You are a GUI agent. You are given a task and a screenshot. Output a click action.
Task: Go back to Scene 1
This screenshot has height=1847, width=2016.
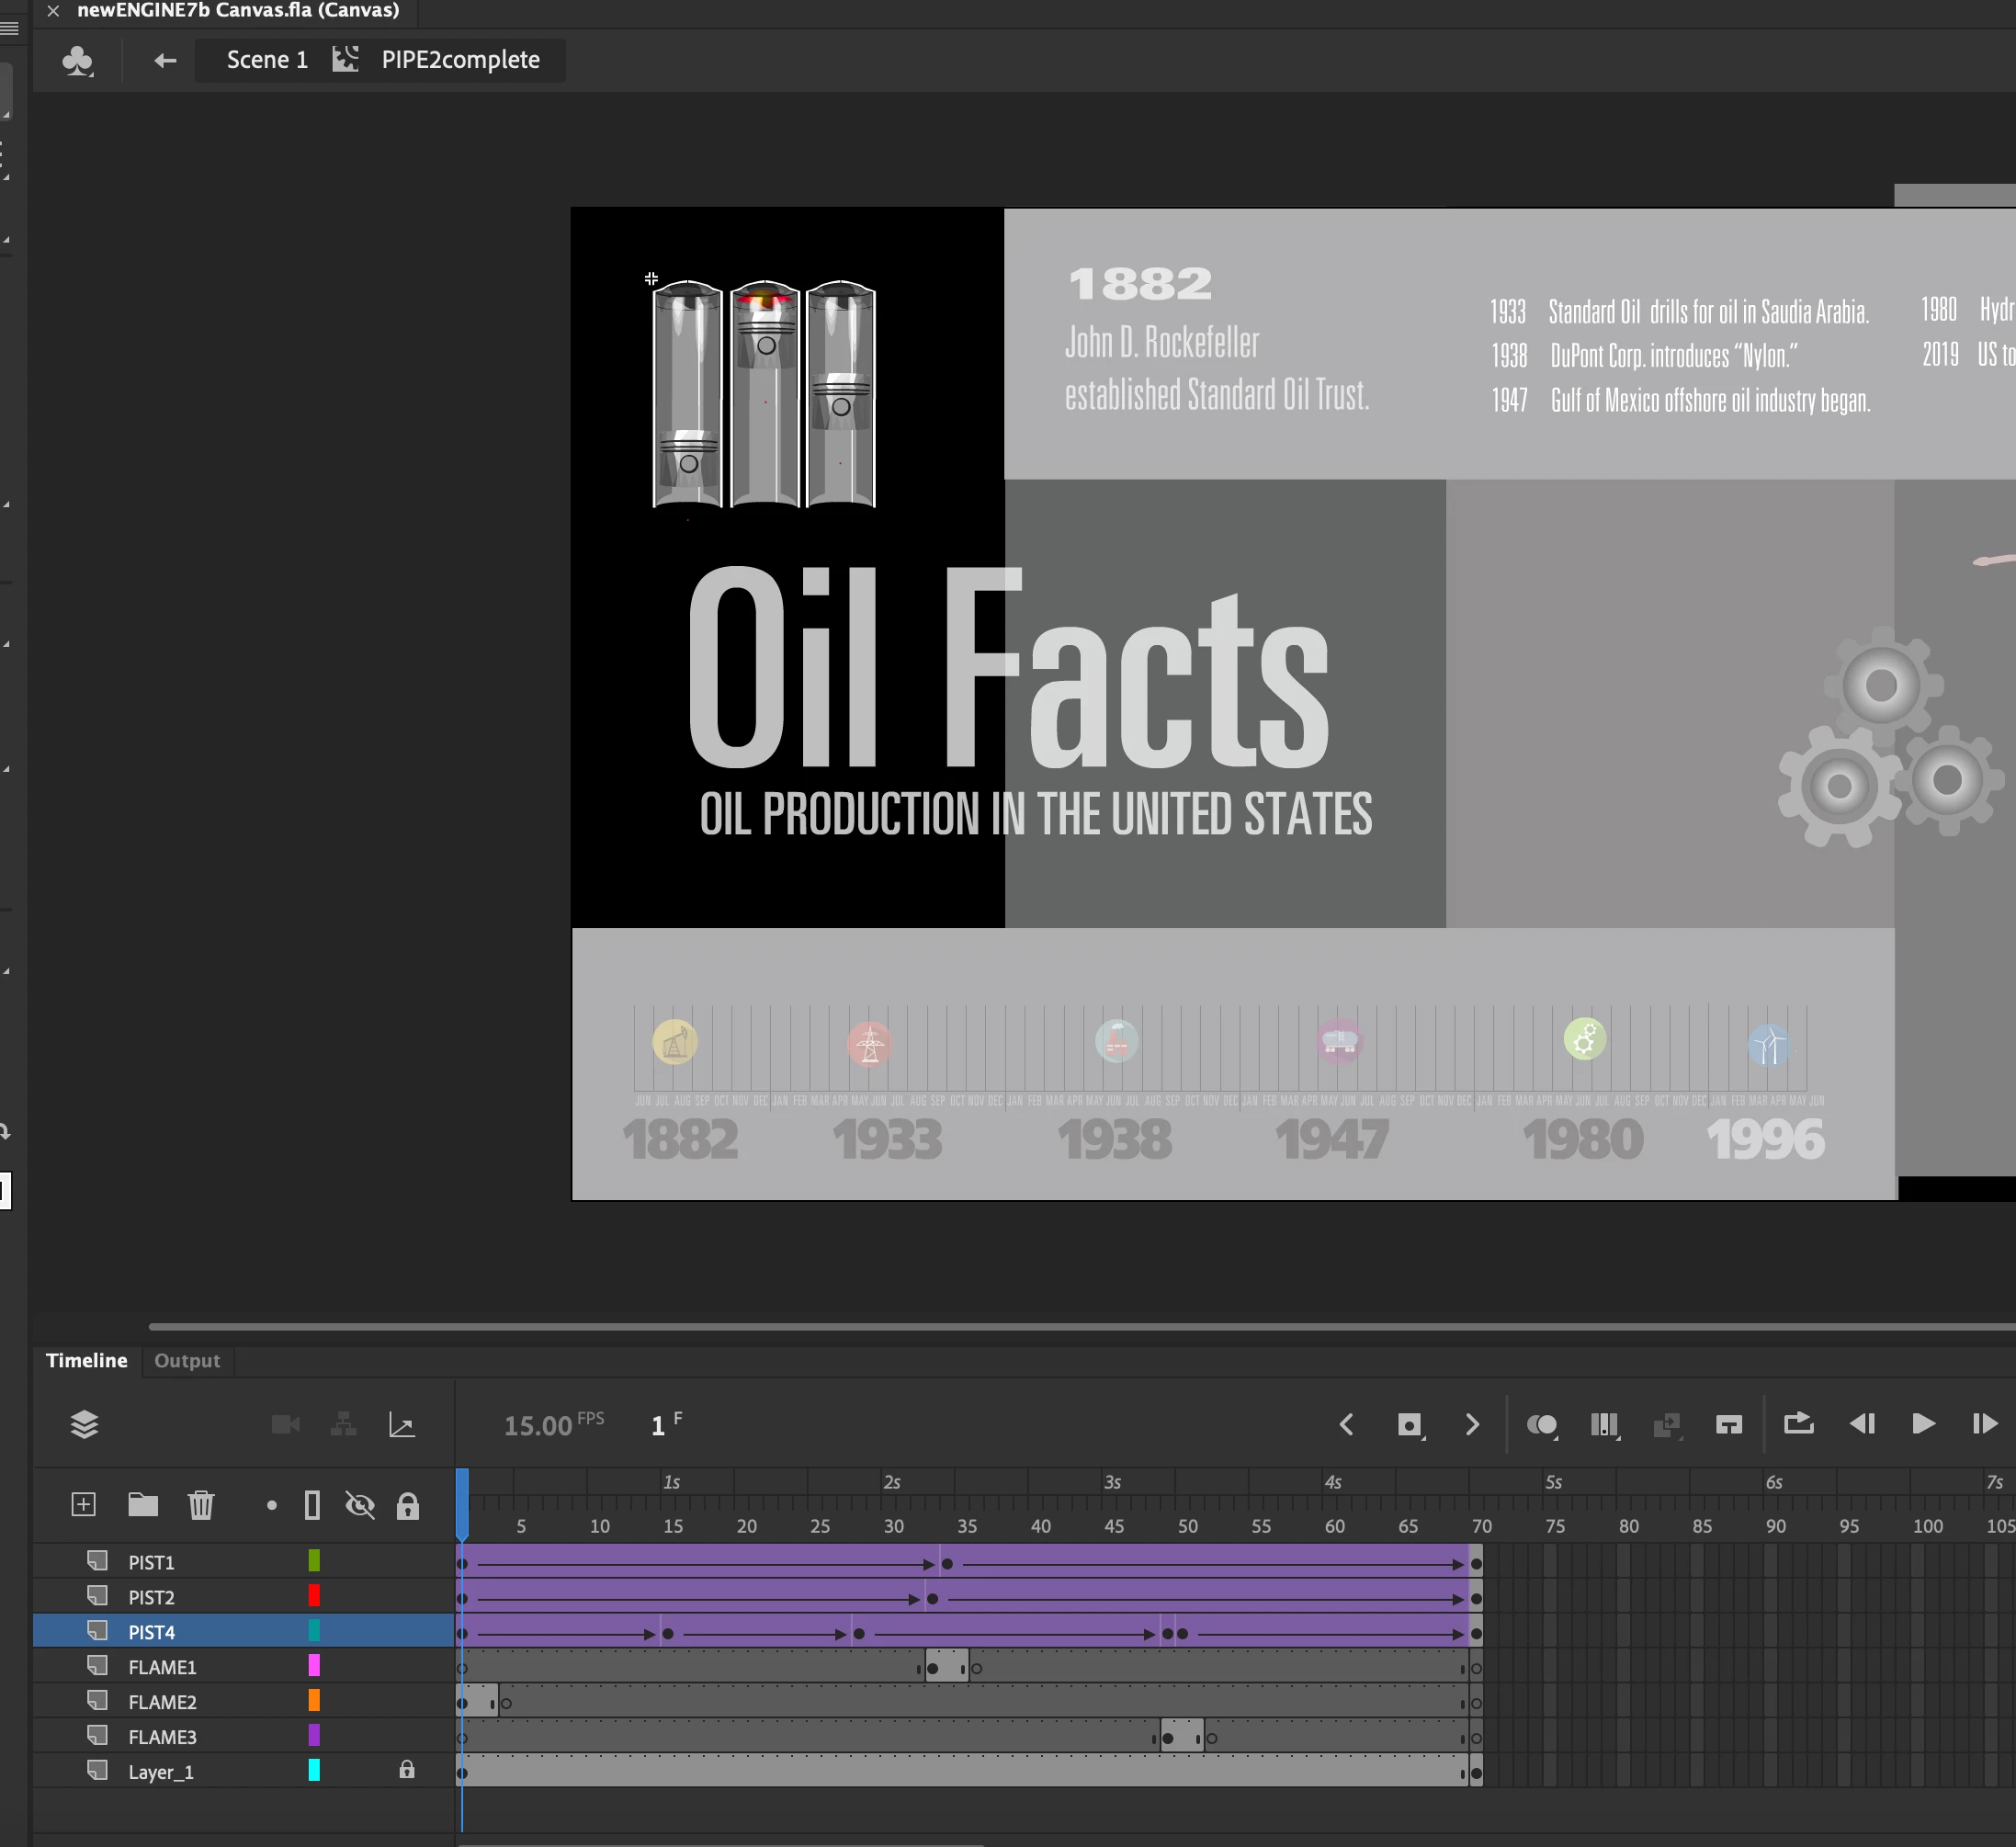pos(267,60)
